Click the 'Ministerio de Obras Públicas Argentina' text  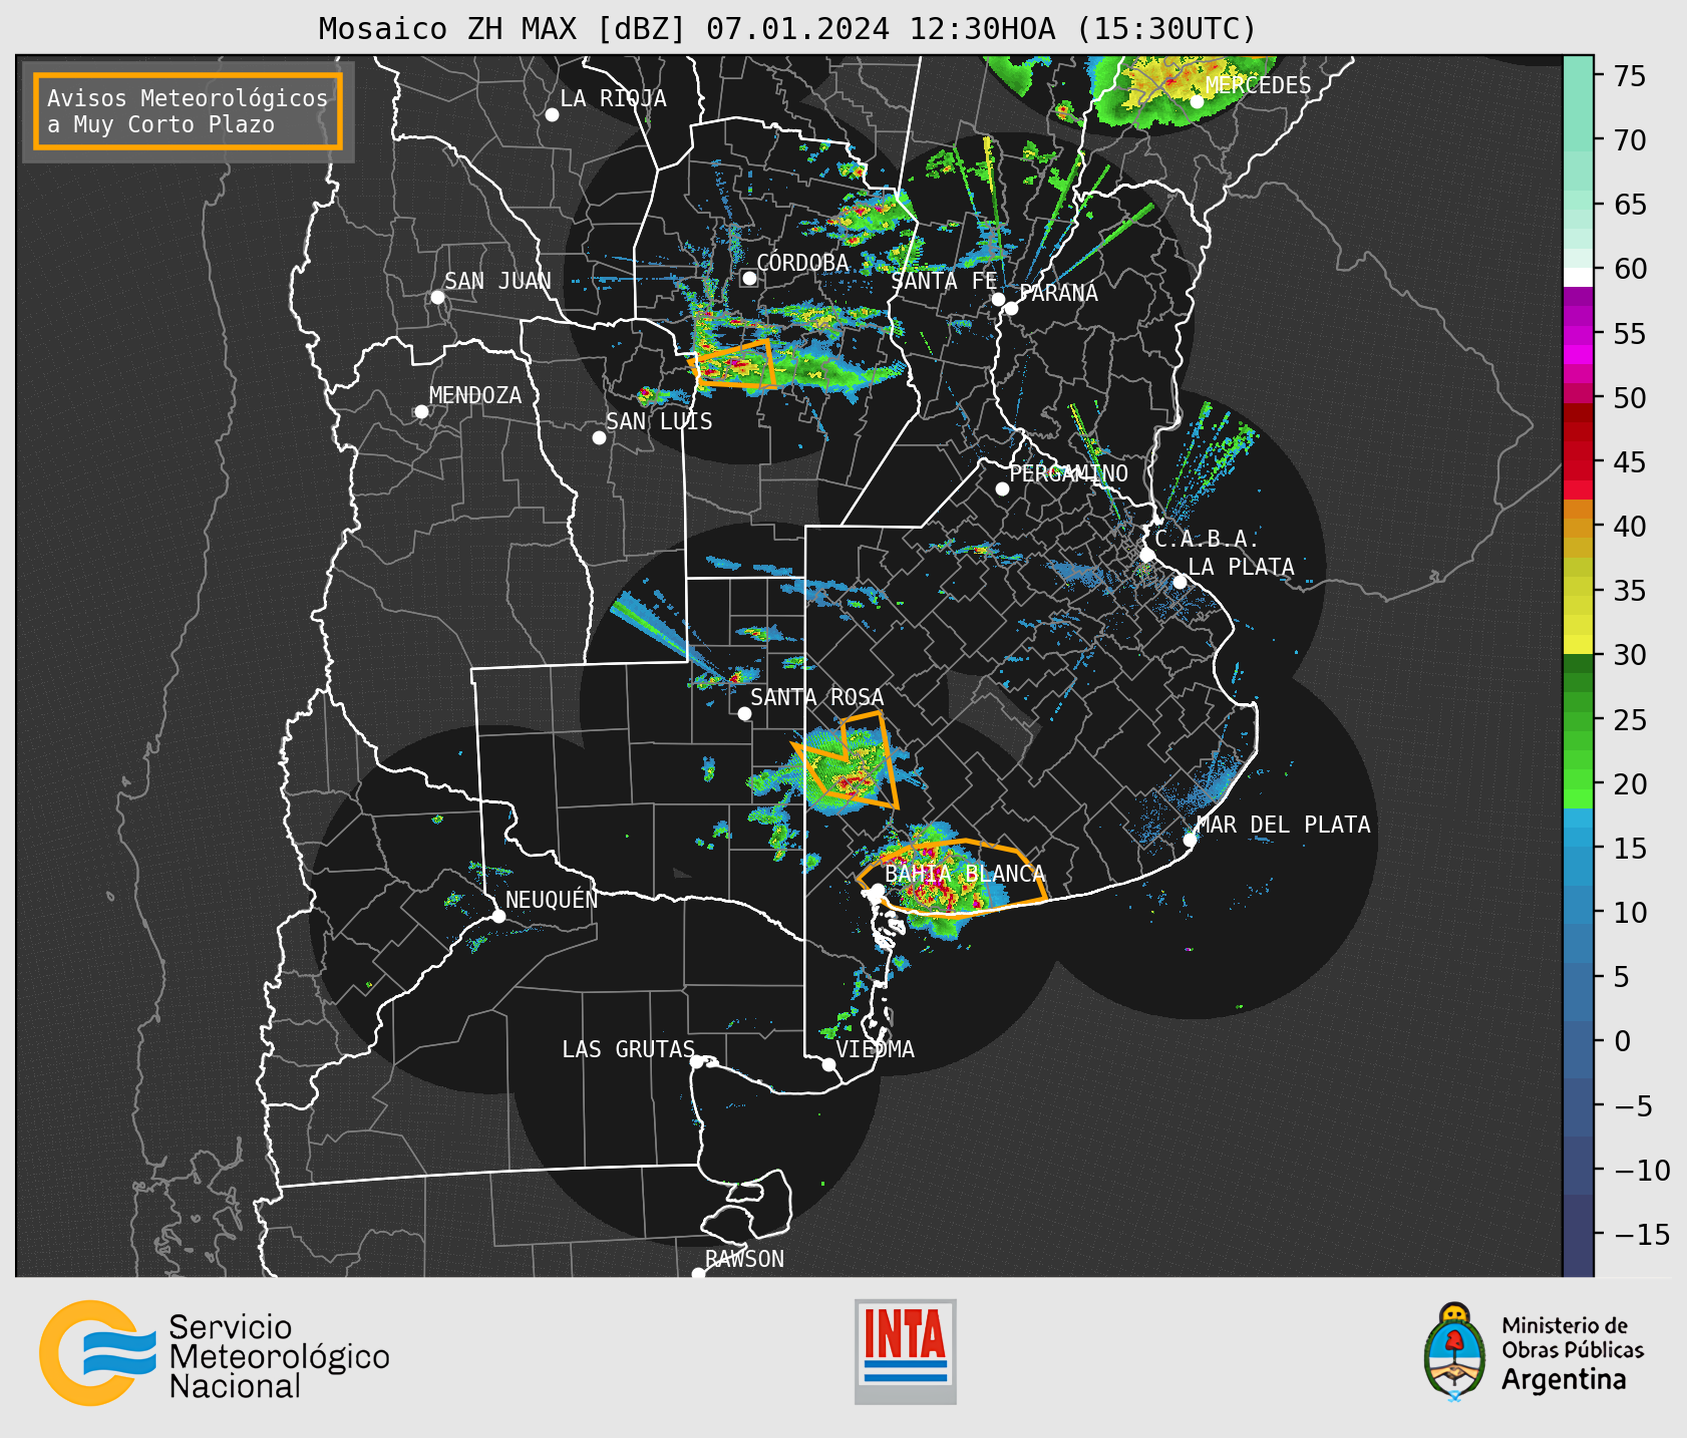click(x=1572, y=1353)
